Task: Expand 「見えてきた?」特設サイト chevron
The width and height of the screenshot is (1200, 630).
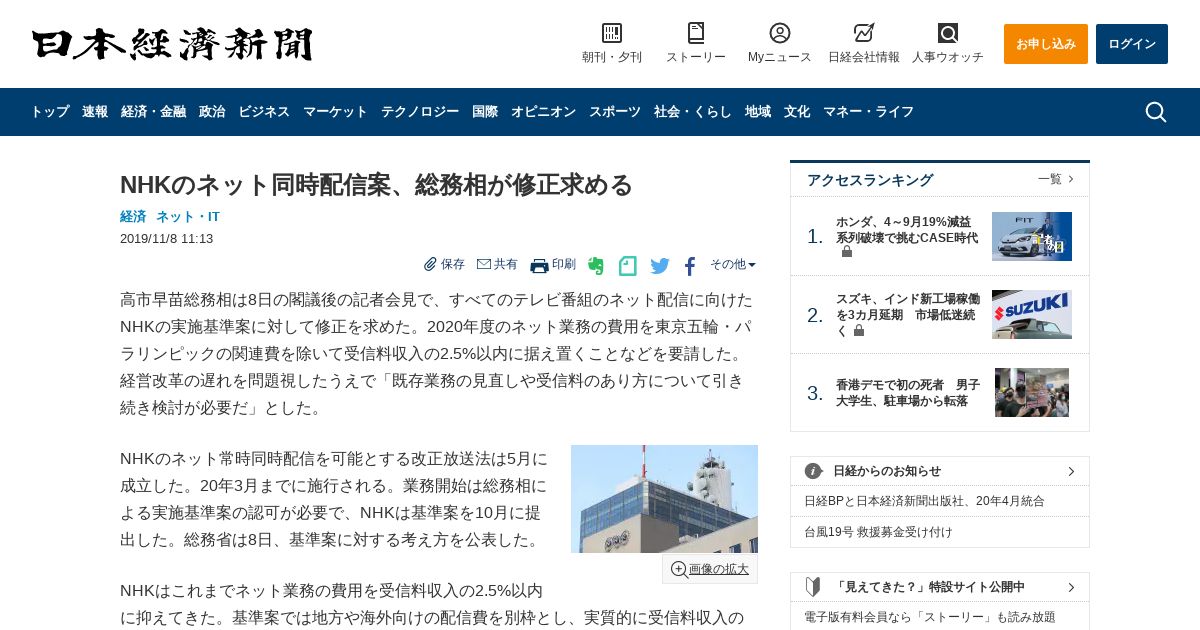Action: (1071, 587)
